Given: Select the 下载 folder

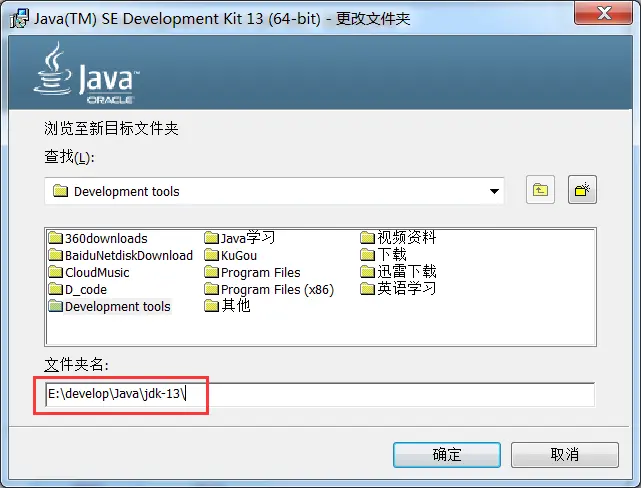Looking at the screenshot, I should pos(383,255).
